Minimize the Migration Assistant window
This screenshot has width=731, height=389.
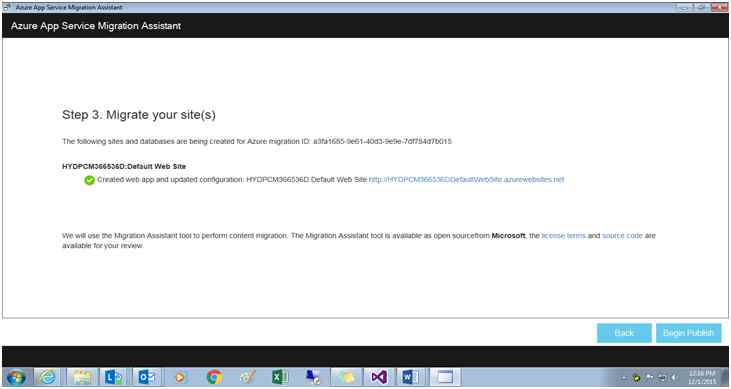(683, 7)
